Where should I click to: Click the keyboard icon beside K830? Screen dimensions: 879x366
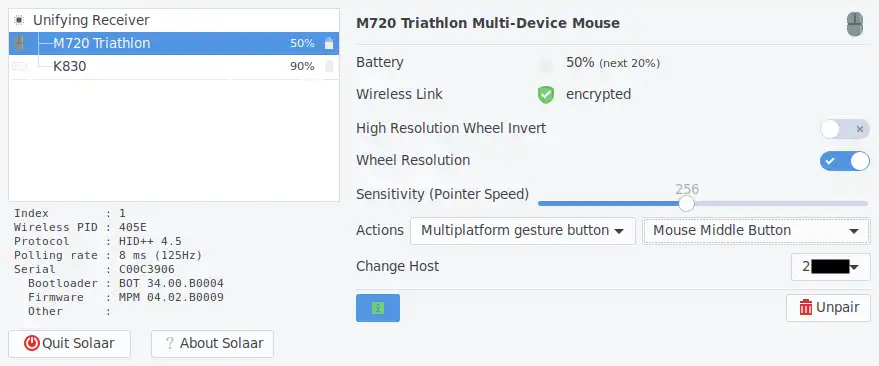point(19,66)
